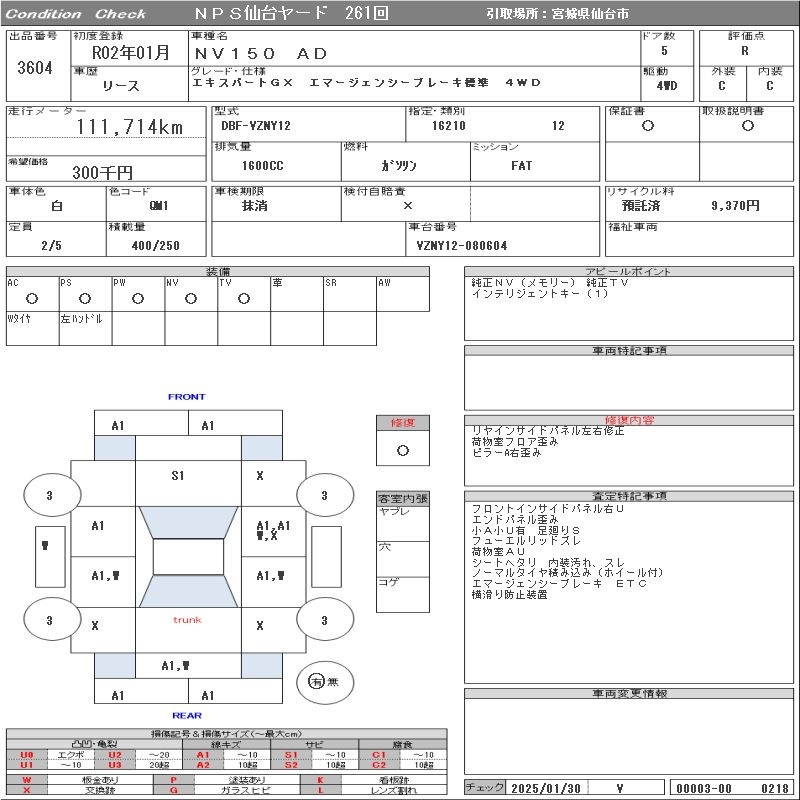Click the Condition Check title

click(x=76, y=14)
